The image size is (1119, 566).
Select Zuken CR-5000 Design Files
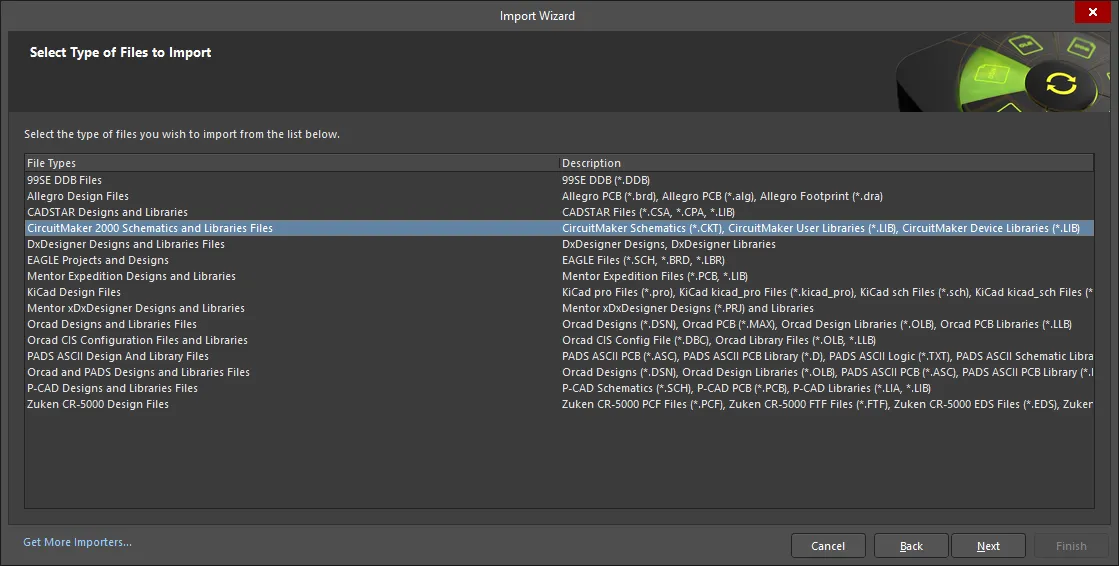(x=560, y=404)
